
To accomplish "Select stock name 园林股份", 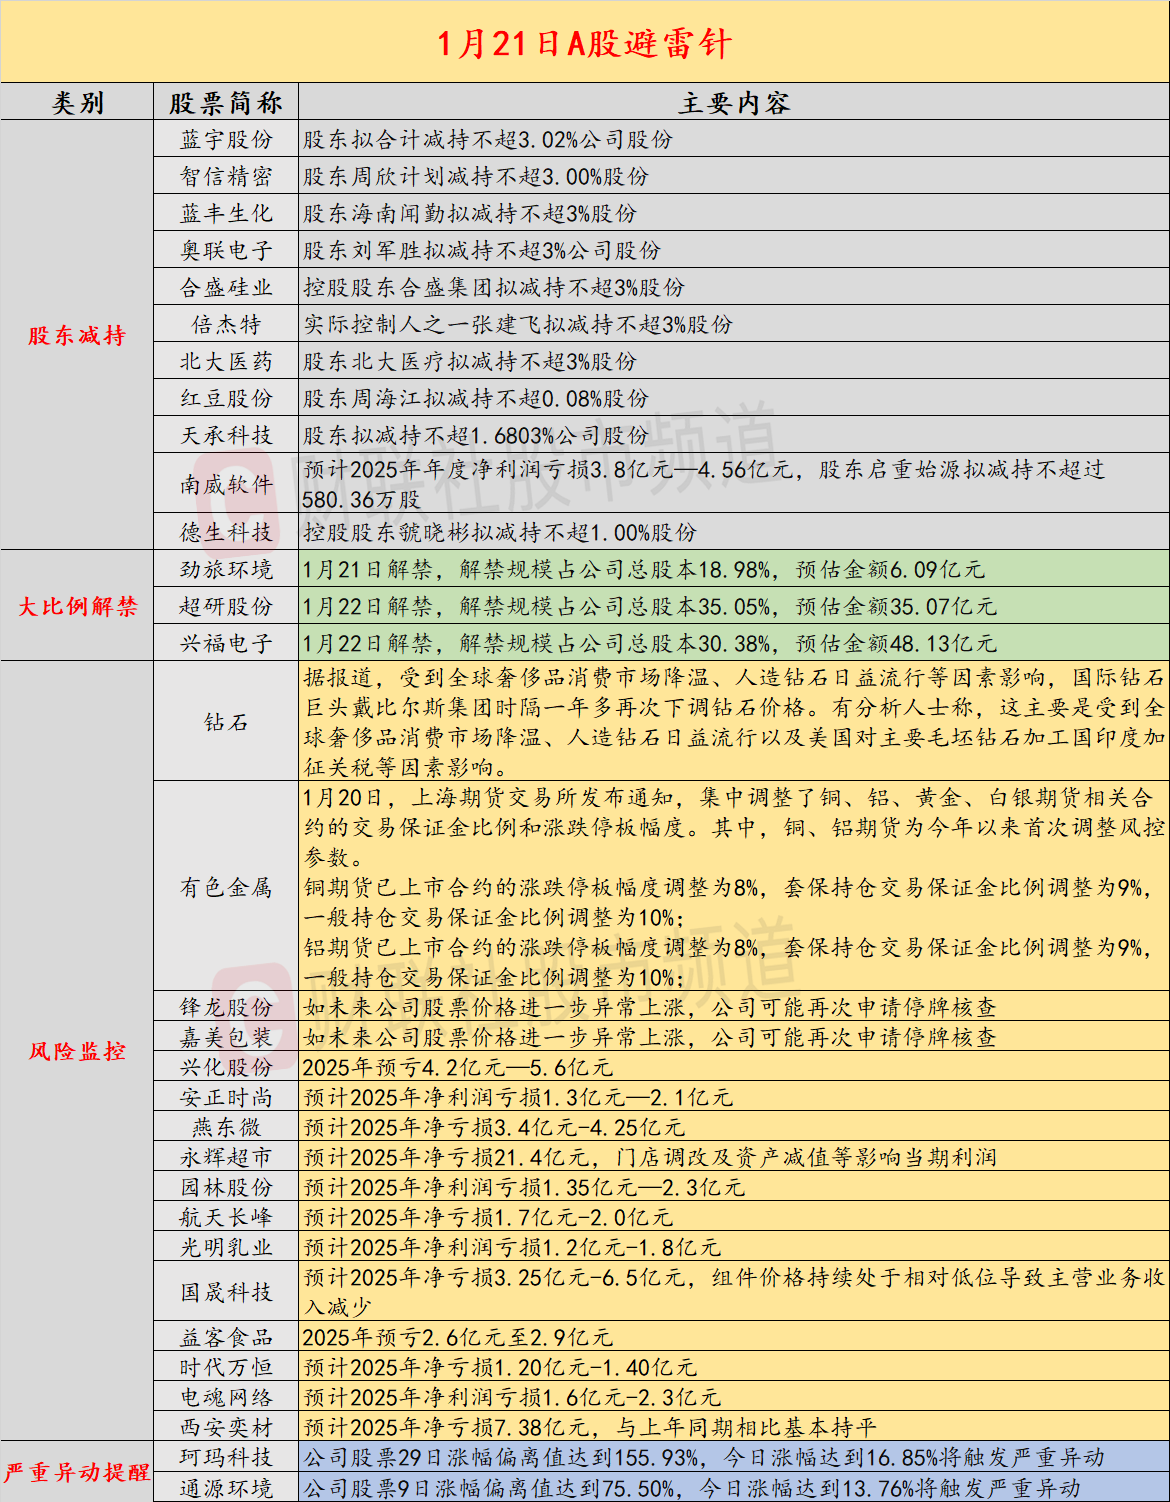I will pyautogui.click(x=226, y=1187).
